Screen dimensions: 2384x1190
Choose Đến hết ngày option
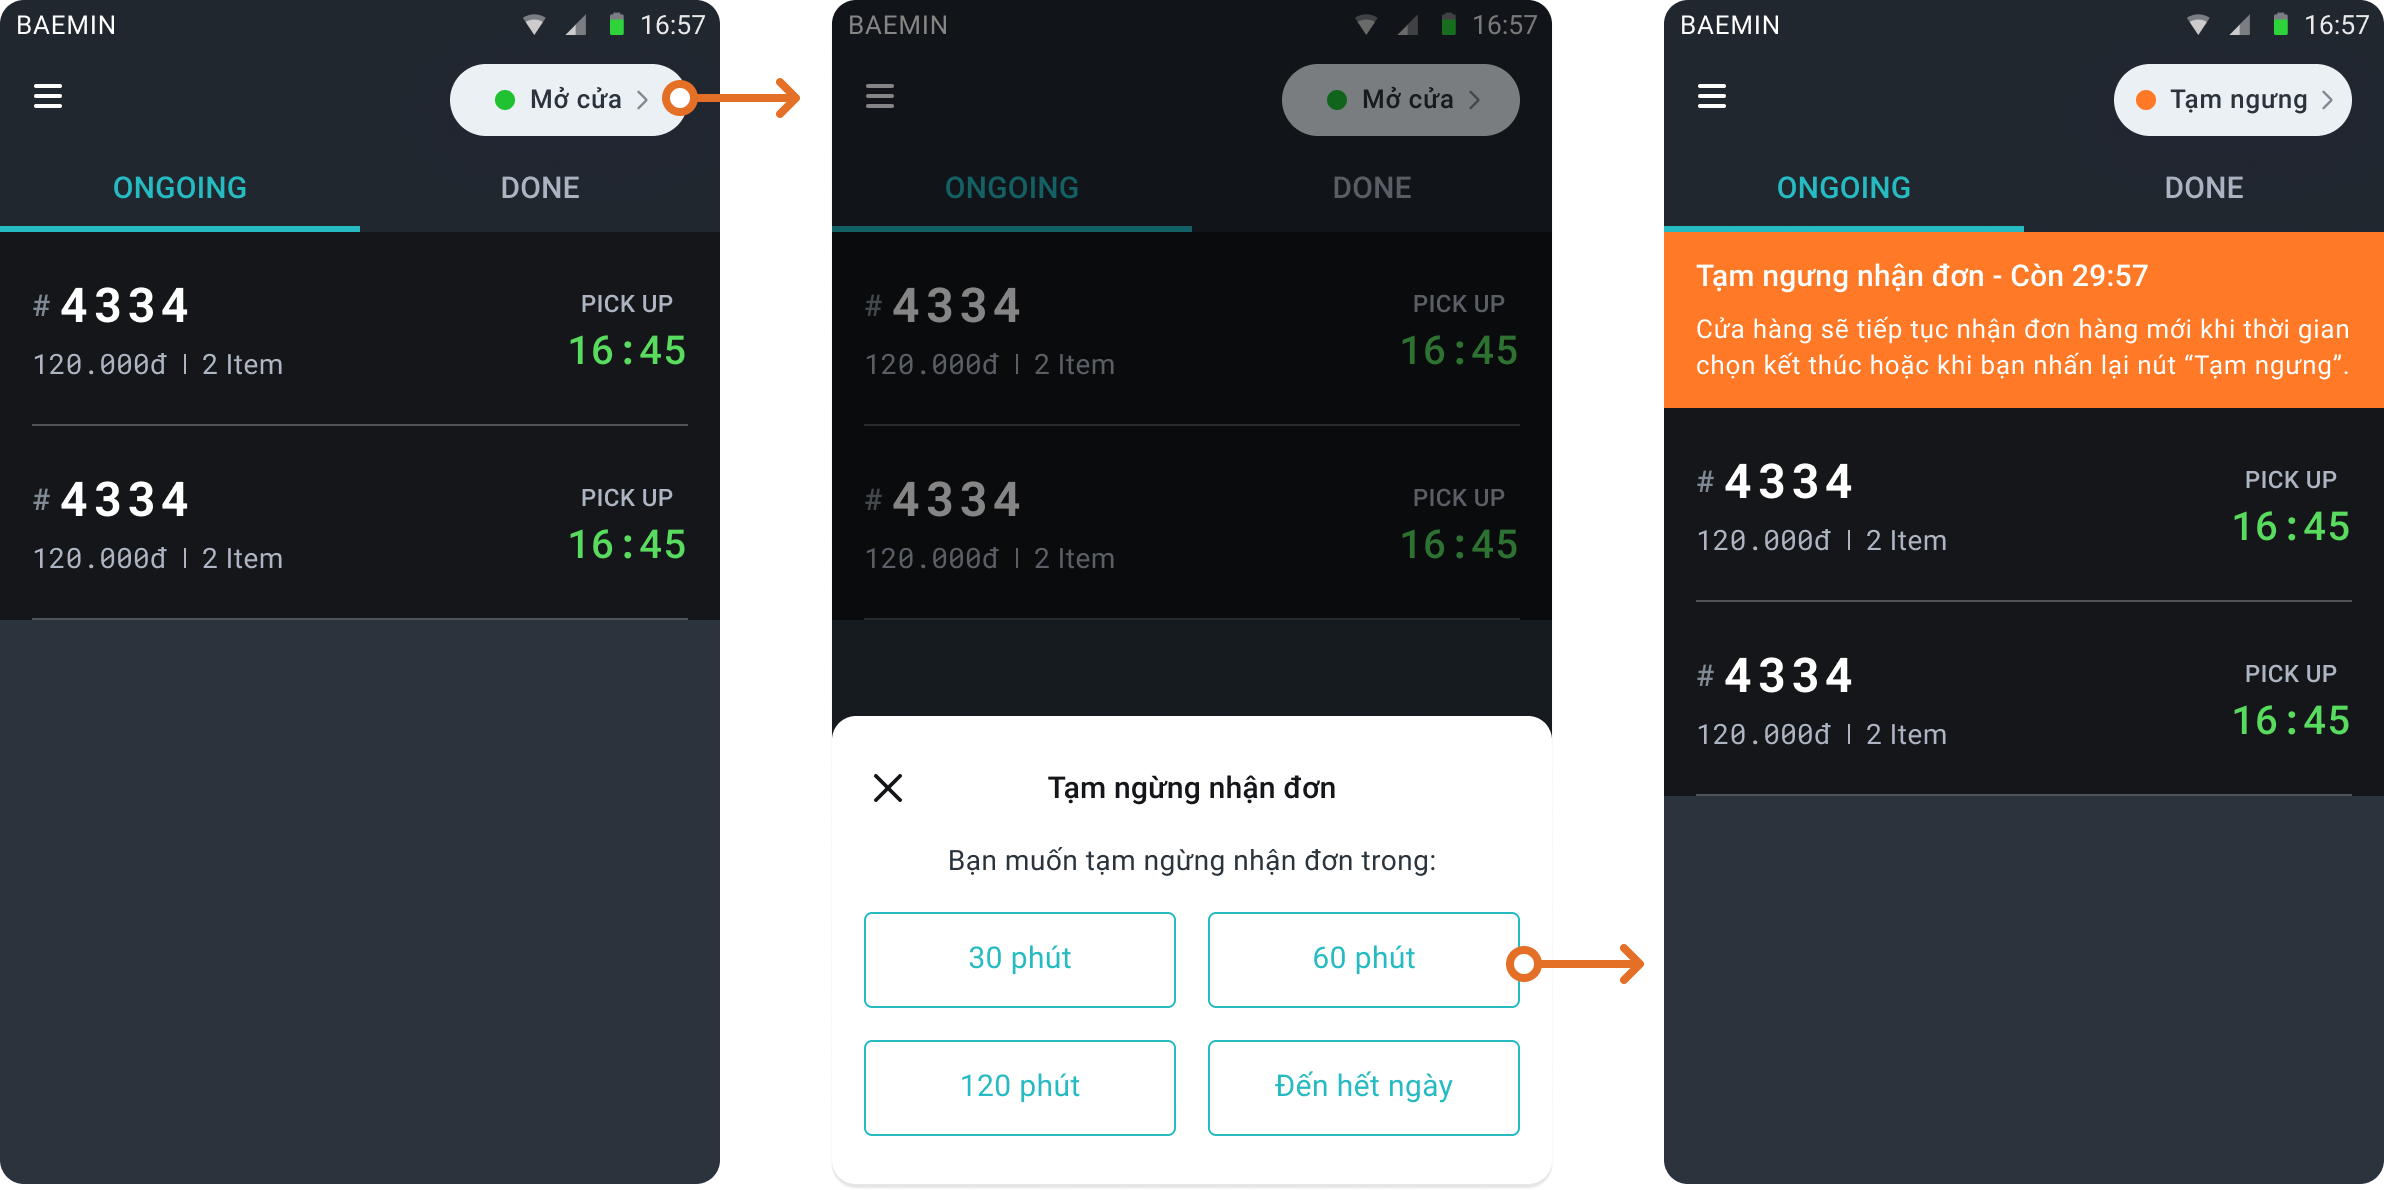1364,1088
